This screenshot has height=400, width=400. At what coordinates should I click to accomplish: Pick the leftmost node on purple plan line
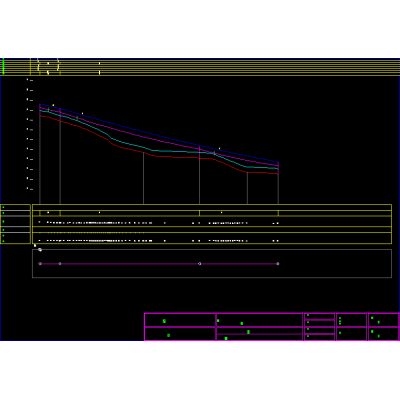[x=40, y=264]
